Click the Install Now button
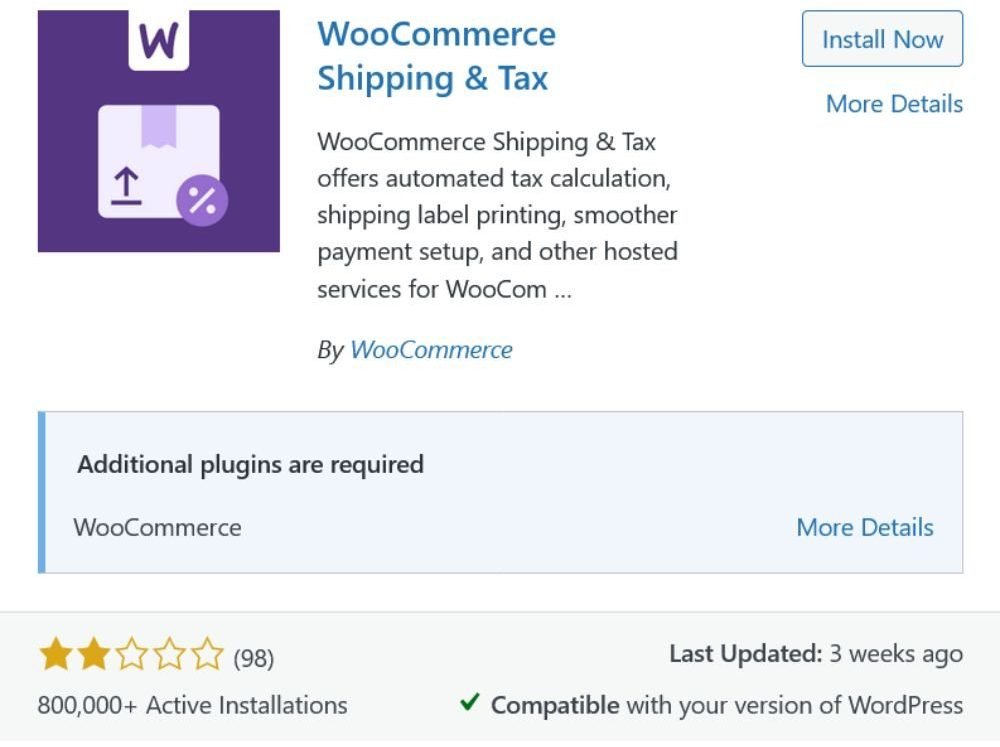1000x747 pixels. pyautogui.click(x=882, y=39)
